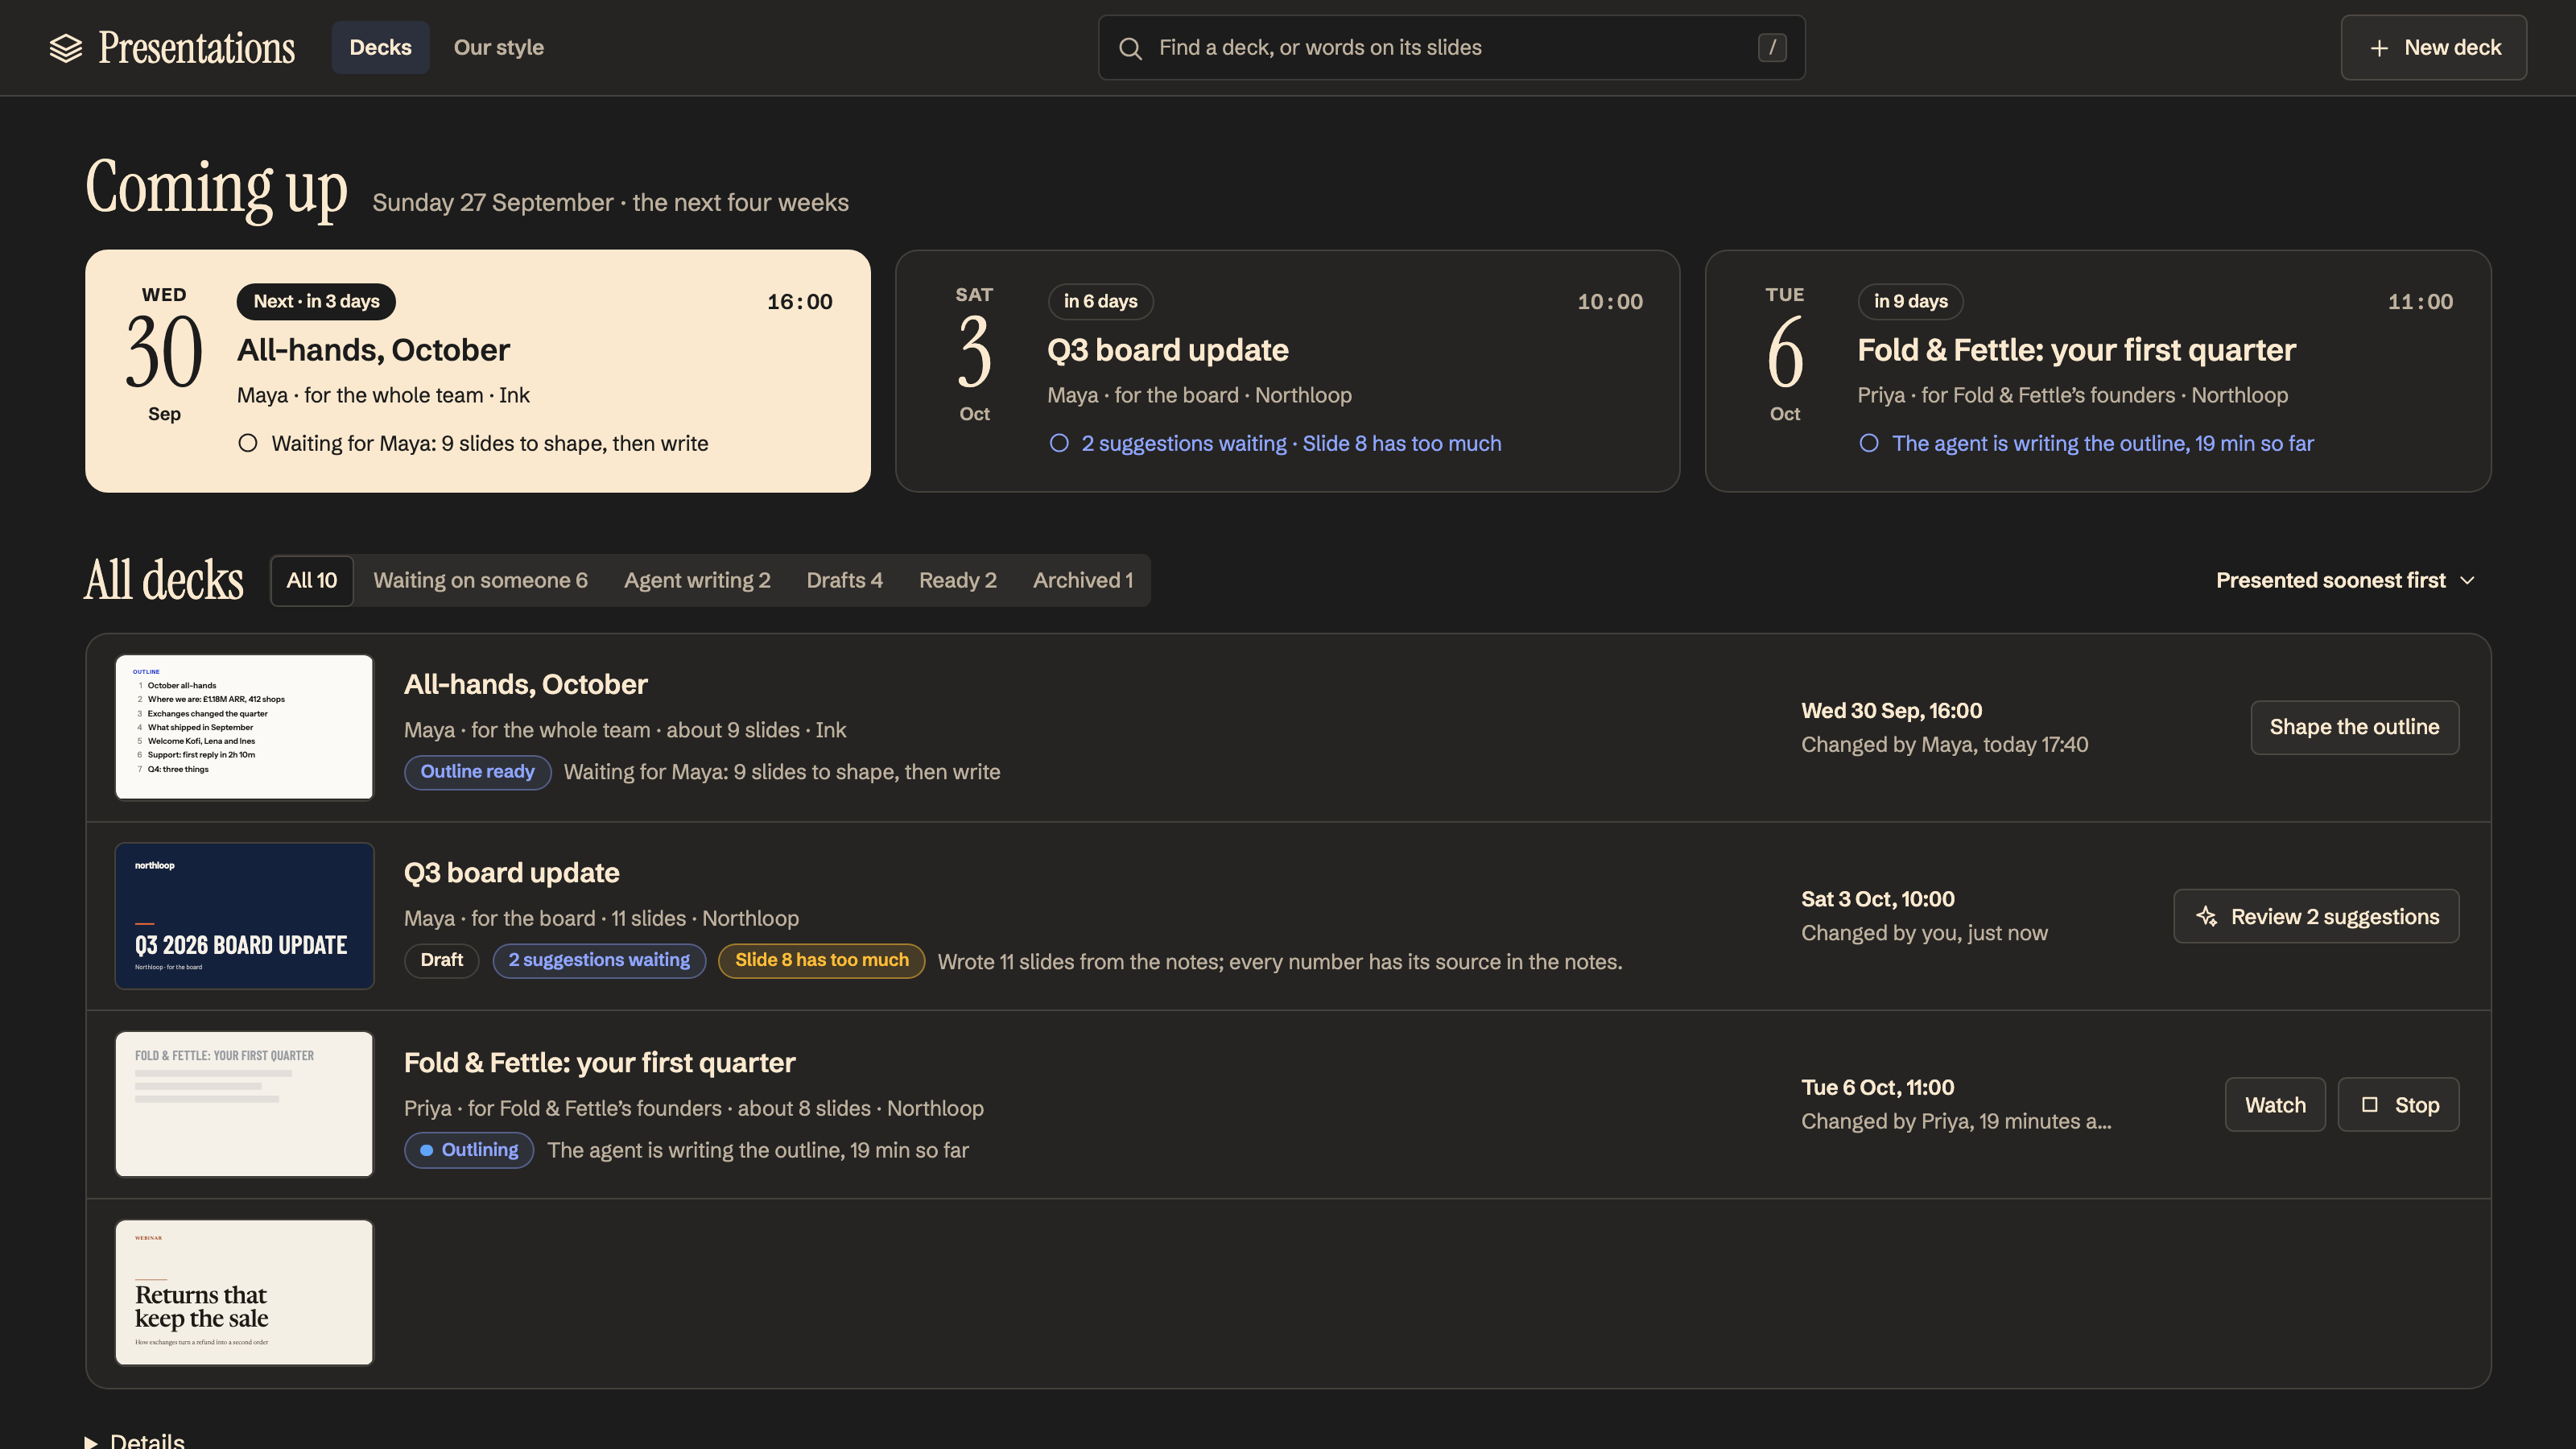Click the status circle on Q3 board update card
Image resolution: width=2576 pixels, height=1449 pixels.
pos(1059,443)
